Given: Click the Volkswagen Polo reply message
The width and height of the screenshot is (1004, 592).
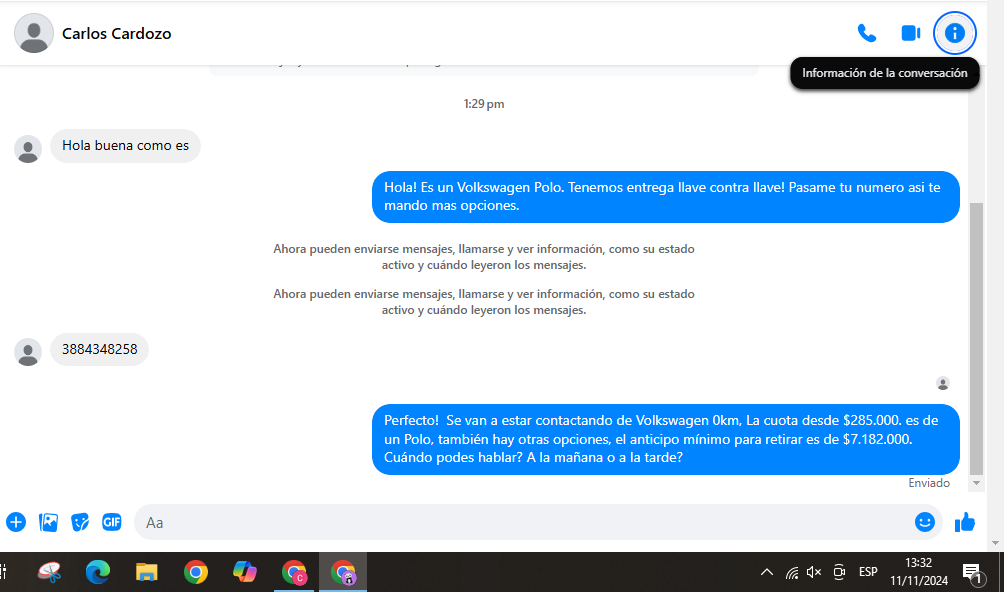Looking at the screenshot, I should pos(666,196).
